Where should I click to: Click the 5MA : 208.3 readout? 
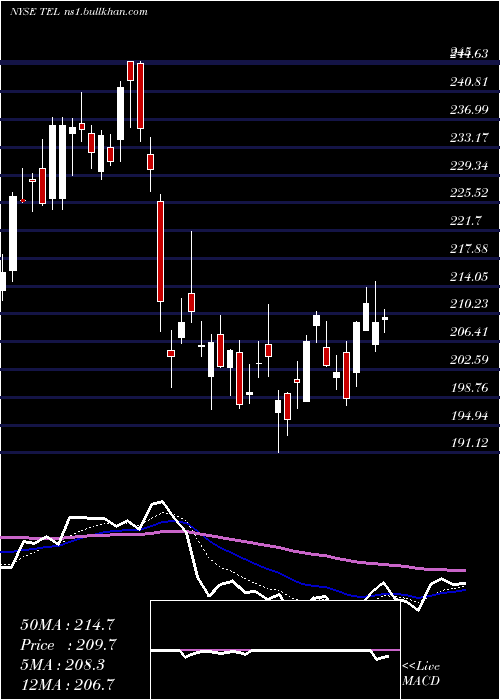(63, 664)
